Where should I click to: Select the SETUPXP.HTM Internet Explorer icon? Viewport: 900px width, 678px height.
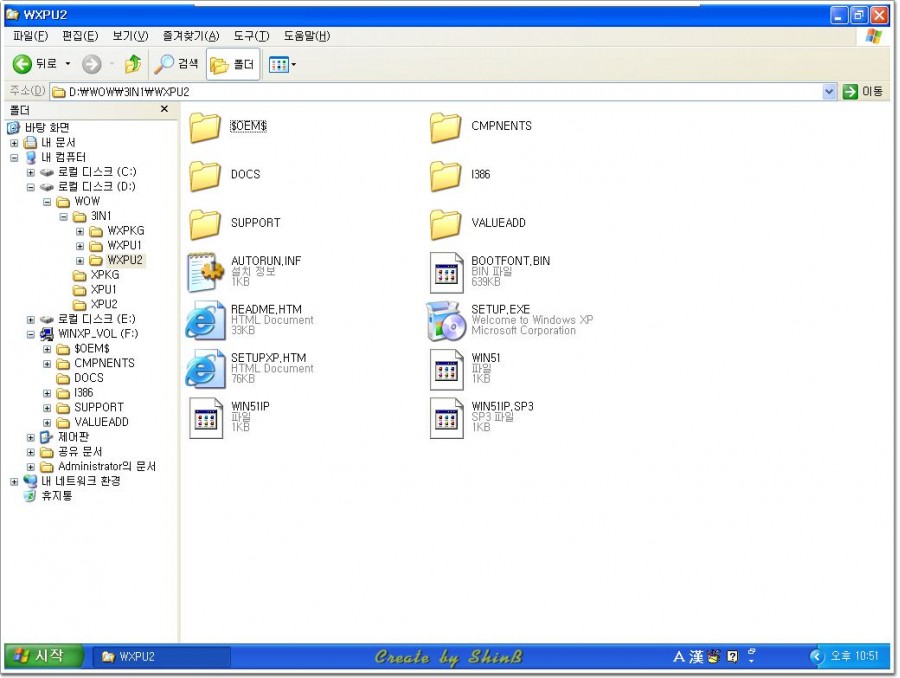tap(205, 369)
